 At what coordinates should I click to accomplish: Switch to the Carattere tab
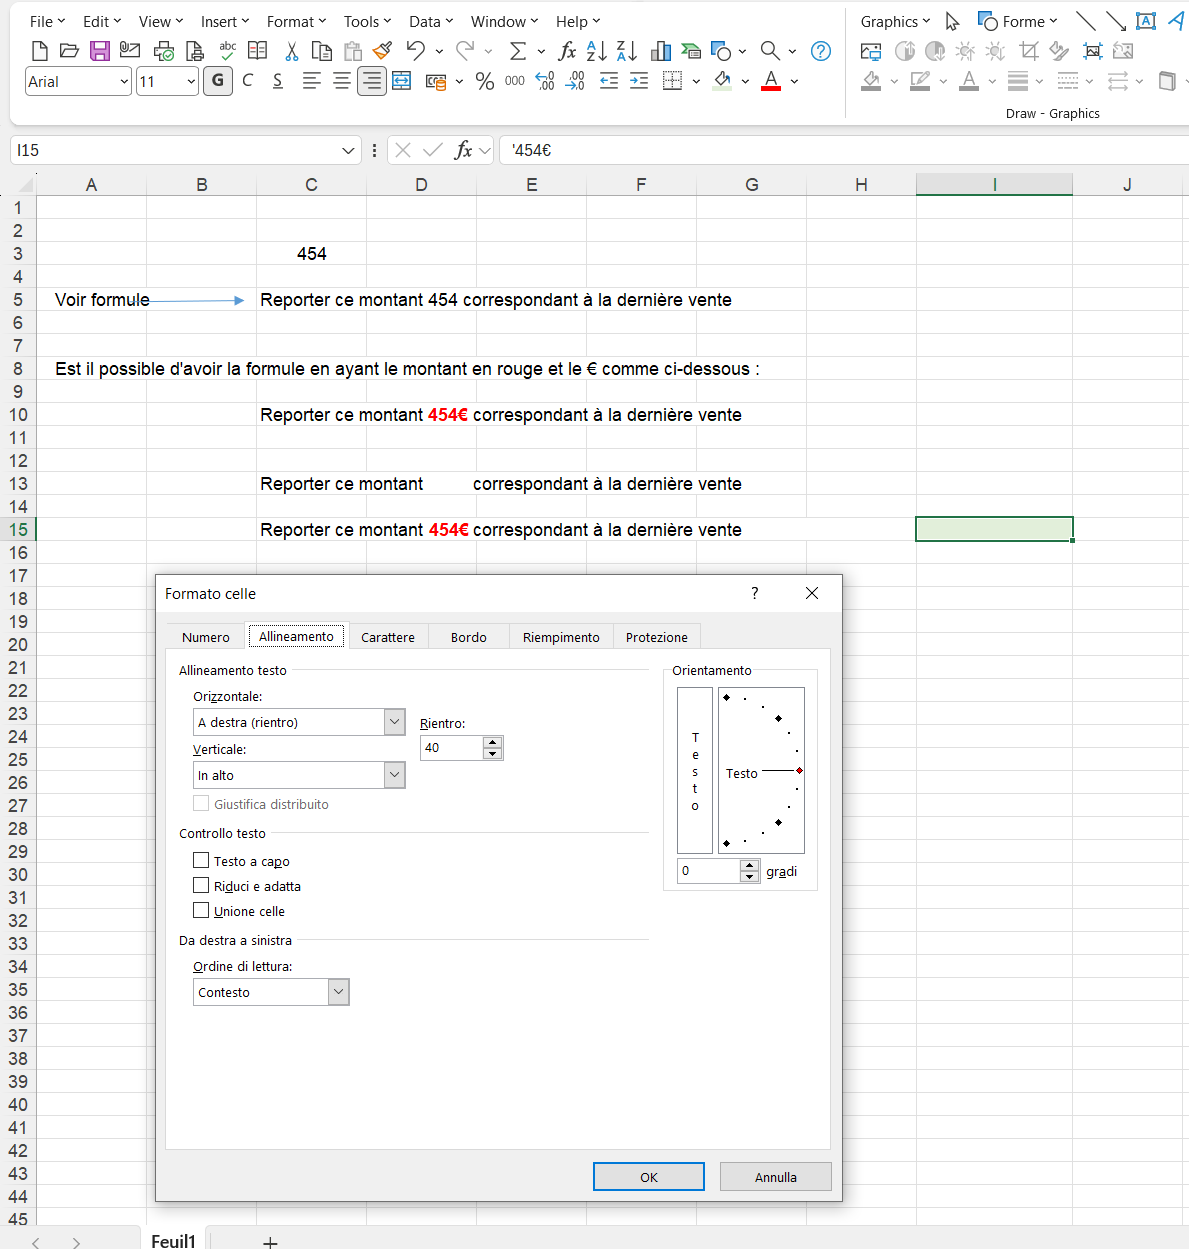pyautogui.click(x=388, y=637)
